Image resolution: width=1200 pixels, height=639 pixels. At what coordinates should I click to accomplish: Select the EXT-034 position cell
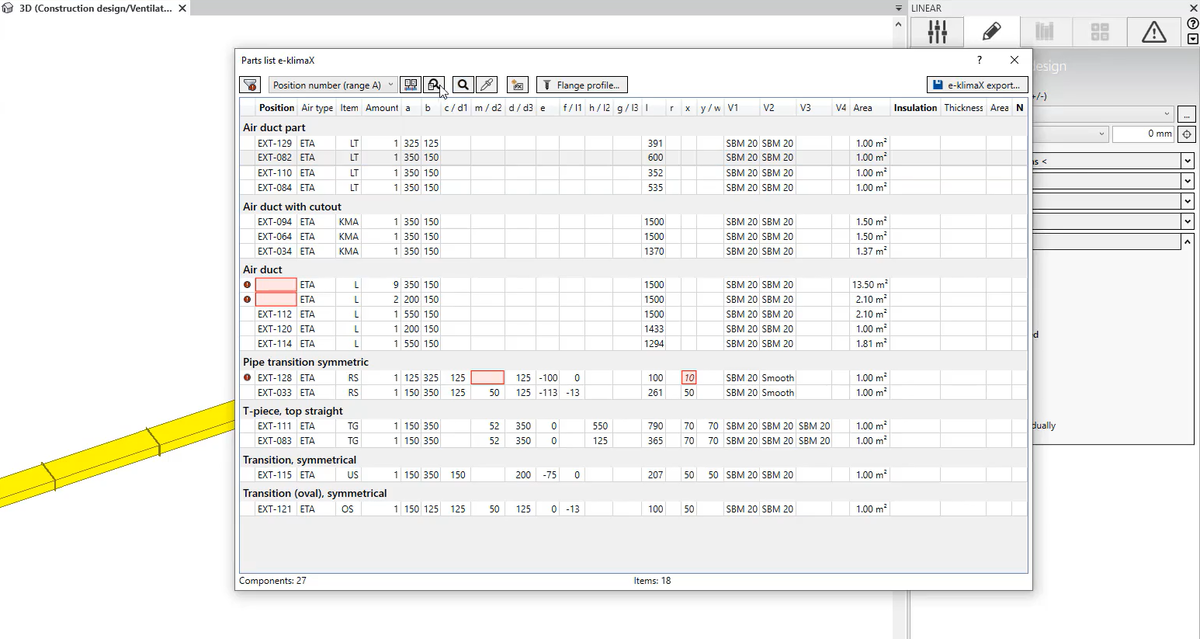pyautogui.click(x=275, y=251)
